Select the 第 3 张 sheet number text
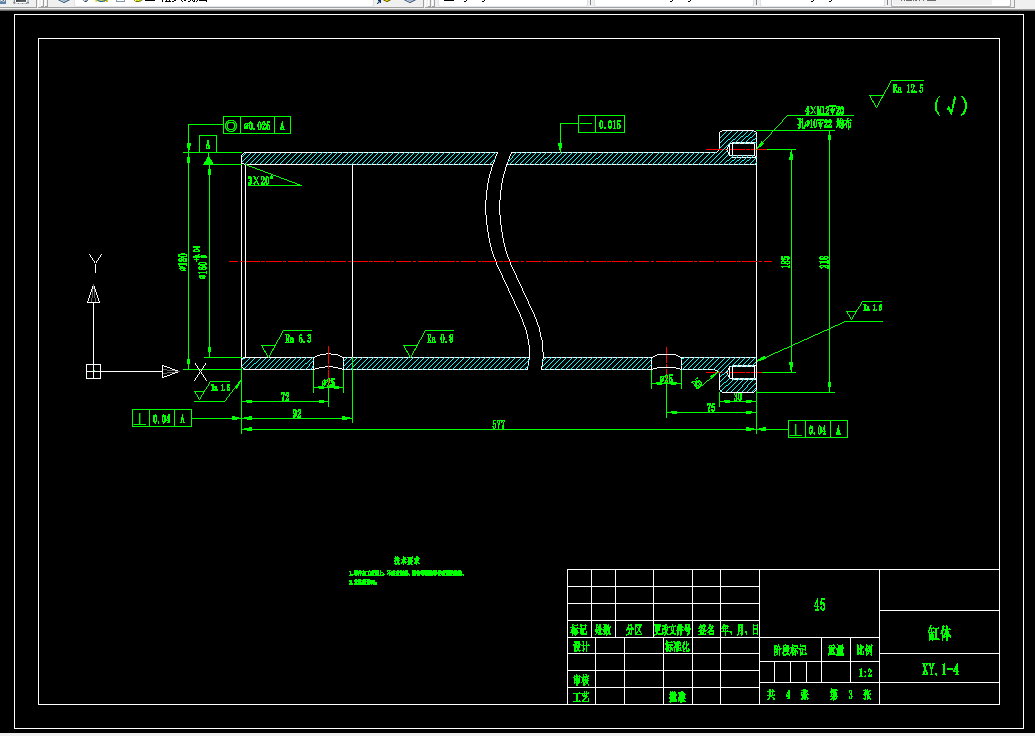The width and height of the screenshot is (1035, 736). [x=851, y=695]
